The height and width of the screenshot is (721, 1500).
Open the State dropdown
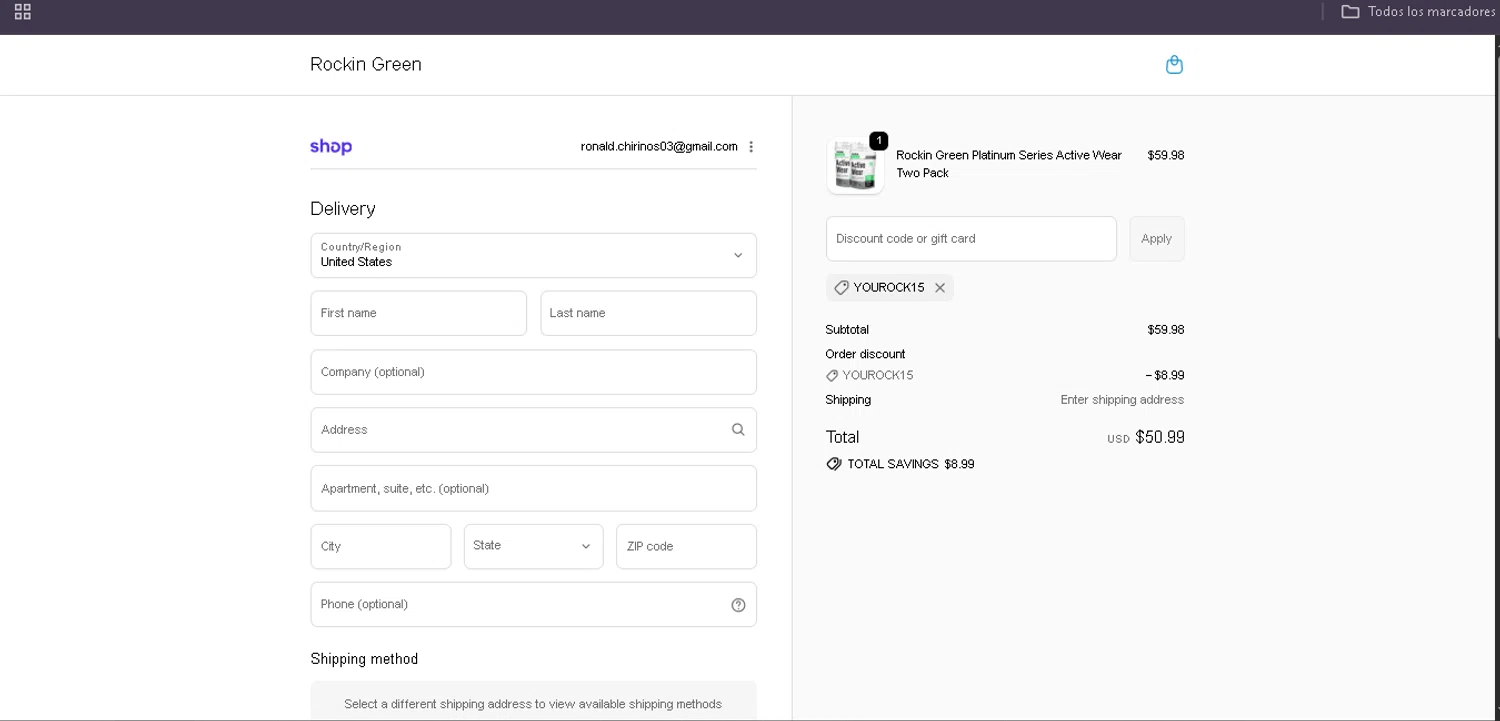pos(533,546)
